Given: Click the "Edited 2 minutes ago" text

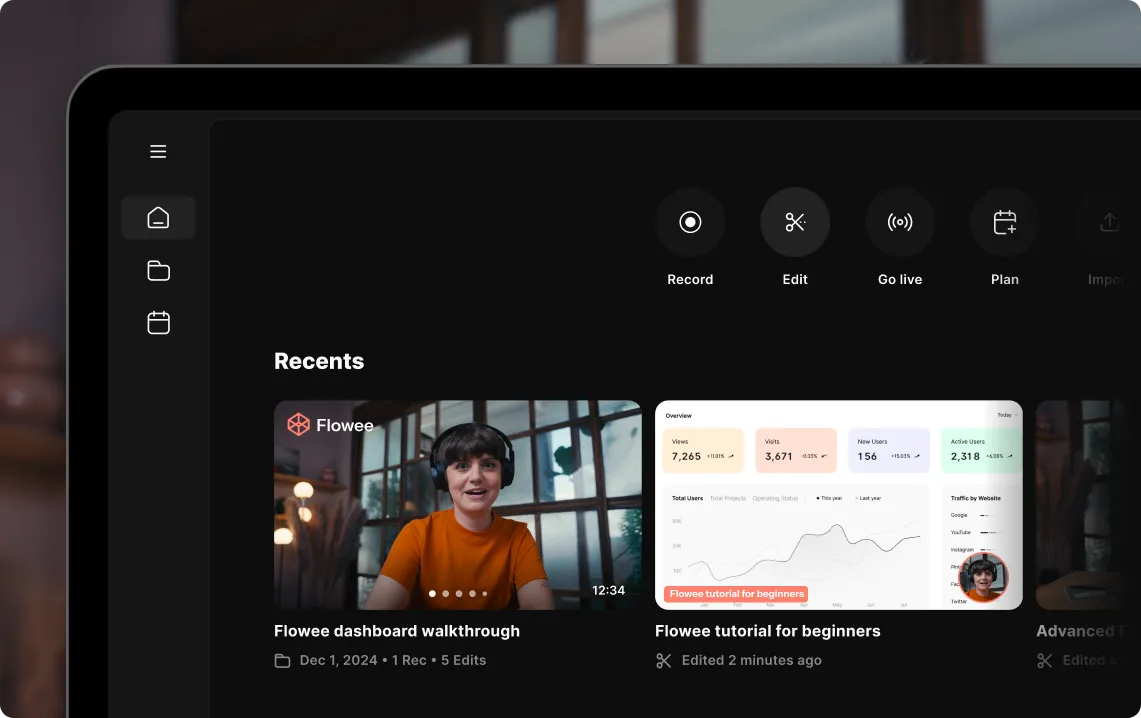Looking at the screenshot, I should click(752, 661).
